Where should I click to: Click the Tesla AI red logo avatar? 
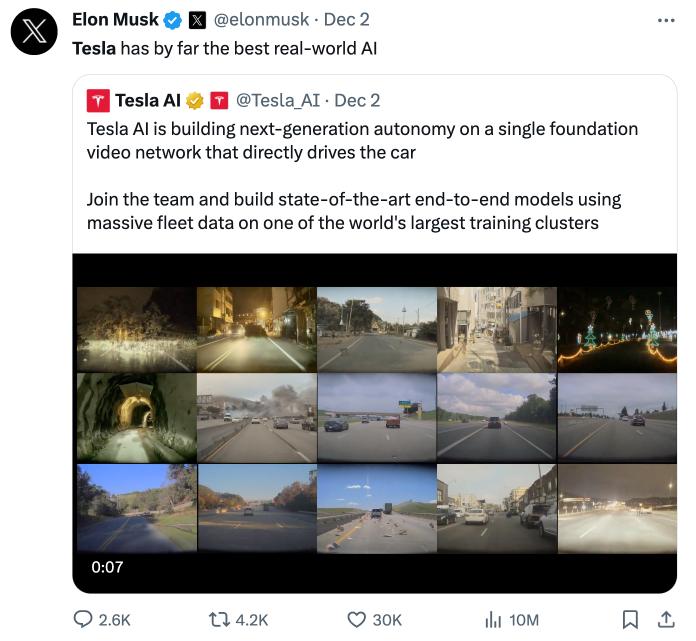[98, 100]
